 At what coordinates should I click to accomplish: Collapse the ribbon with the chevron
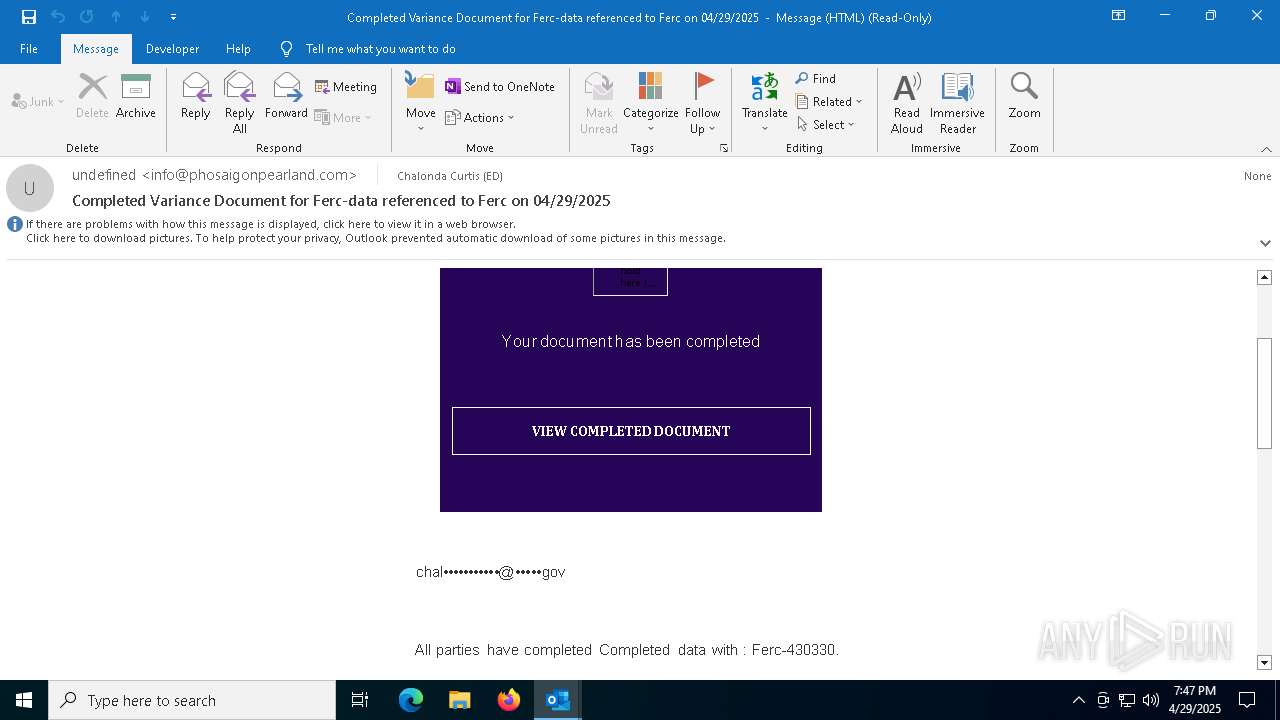1266,149
